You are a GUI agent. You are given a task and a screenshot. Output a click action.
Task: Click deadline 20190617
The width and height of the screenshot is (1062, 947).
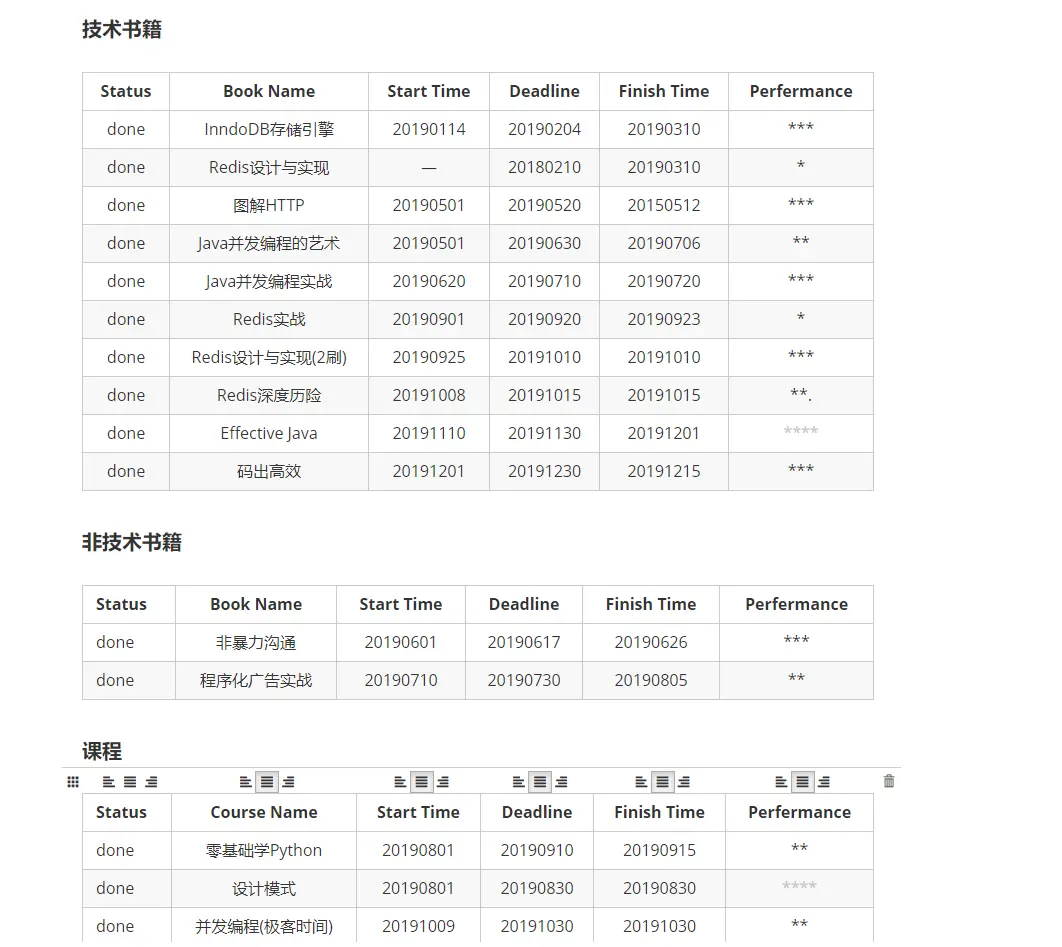coord(524,642)
